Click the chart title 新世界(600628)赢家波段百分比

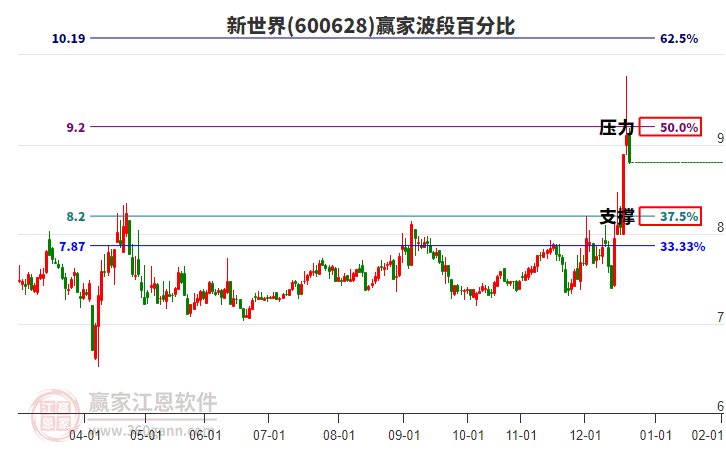coord(370,25)
